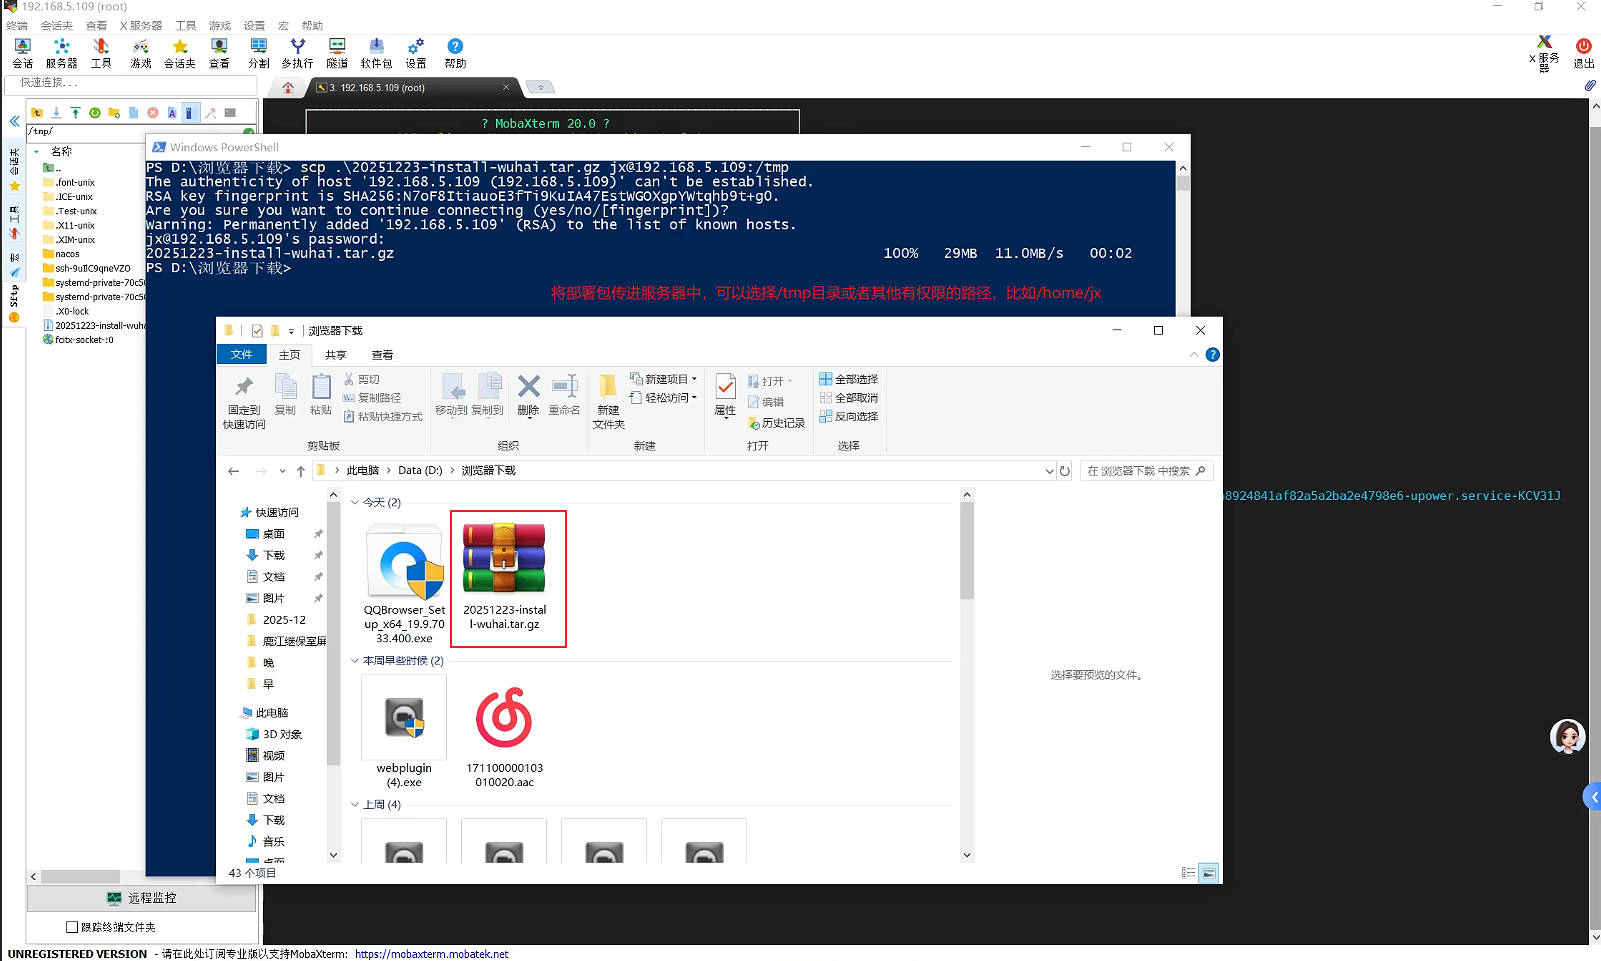
Task: Open MobaXterm home tab icon
Action: pos(288,88)
